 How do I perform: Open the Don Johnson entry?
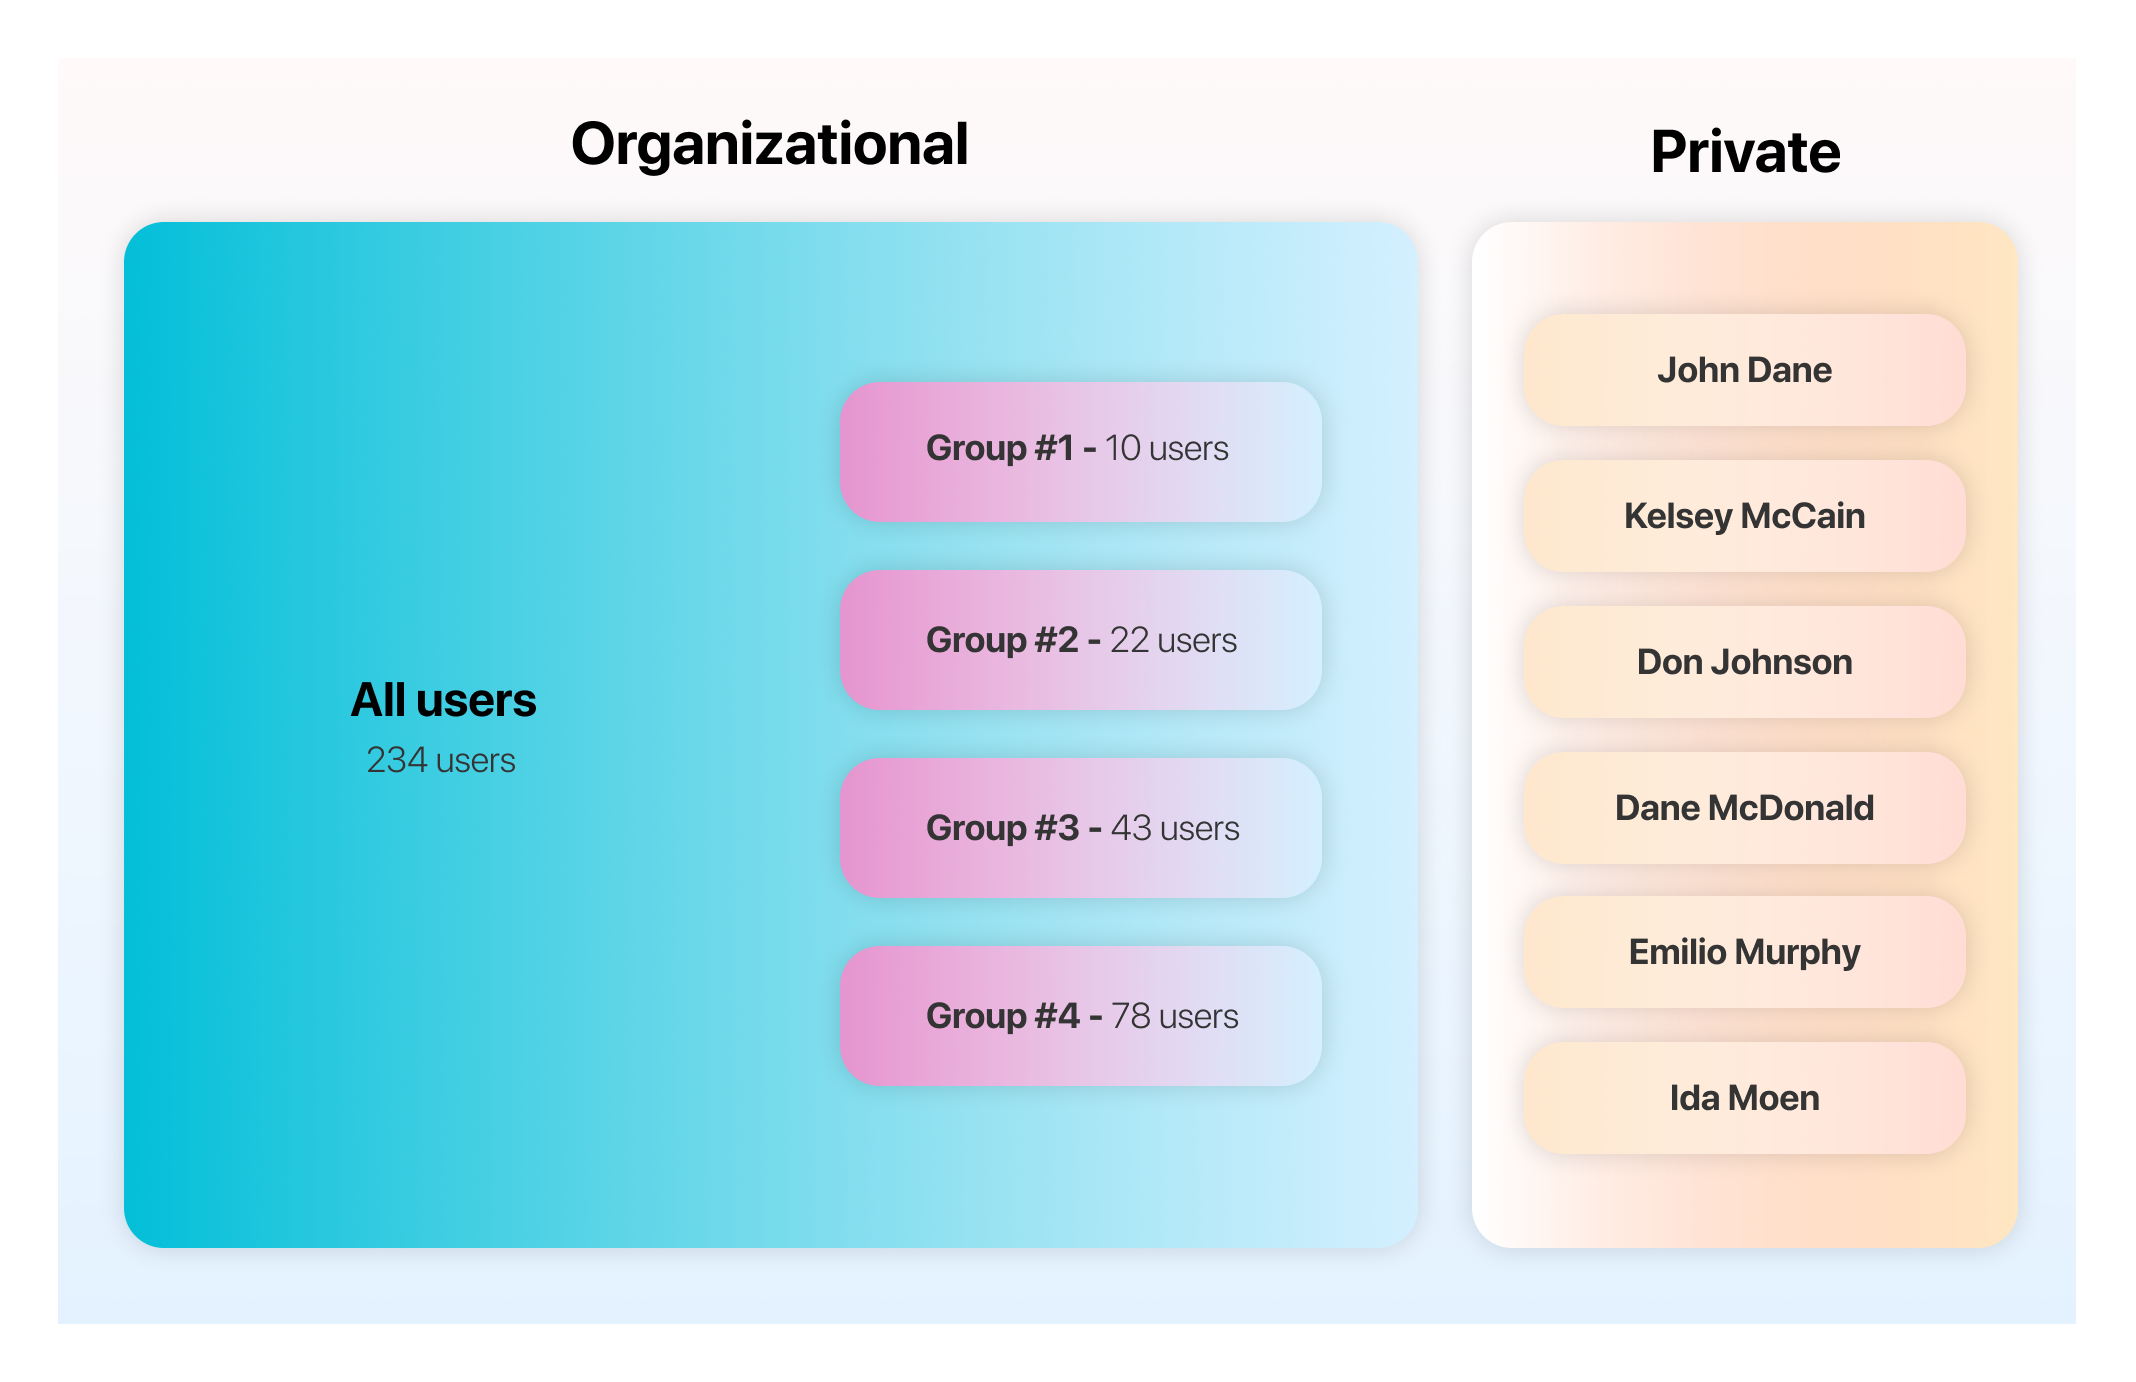[1744, 663]
